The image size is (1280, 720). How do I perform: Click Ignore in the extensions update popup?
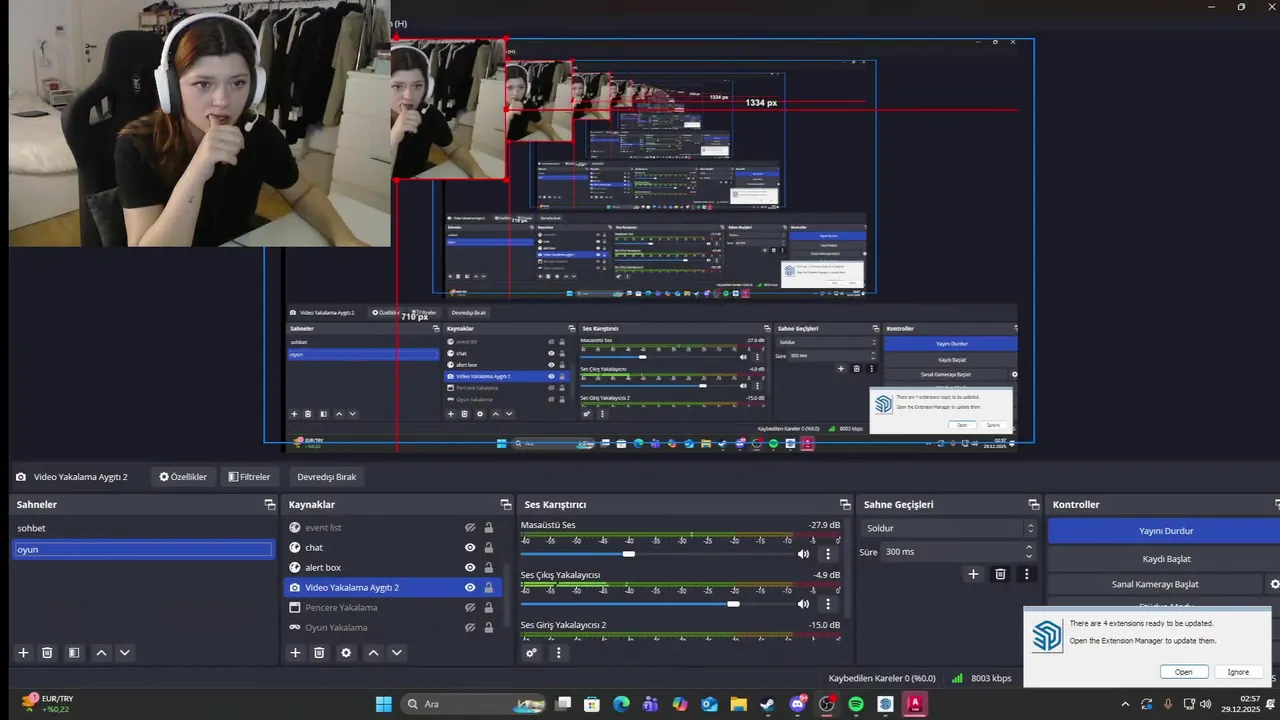1238,672
